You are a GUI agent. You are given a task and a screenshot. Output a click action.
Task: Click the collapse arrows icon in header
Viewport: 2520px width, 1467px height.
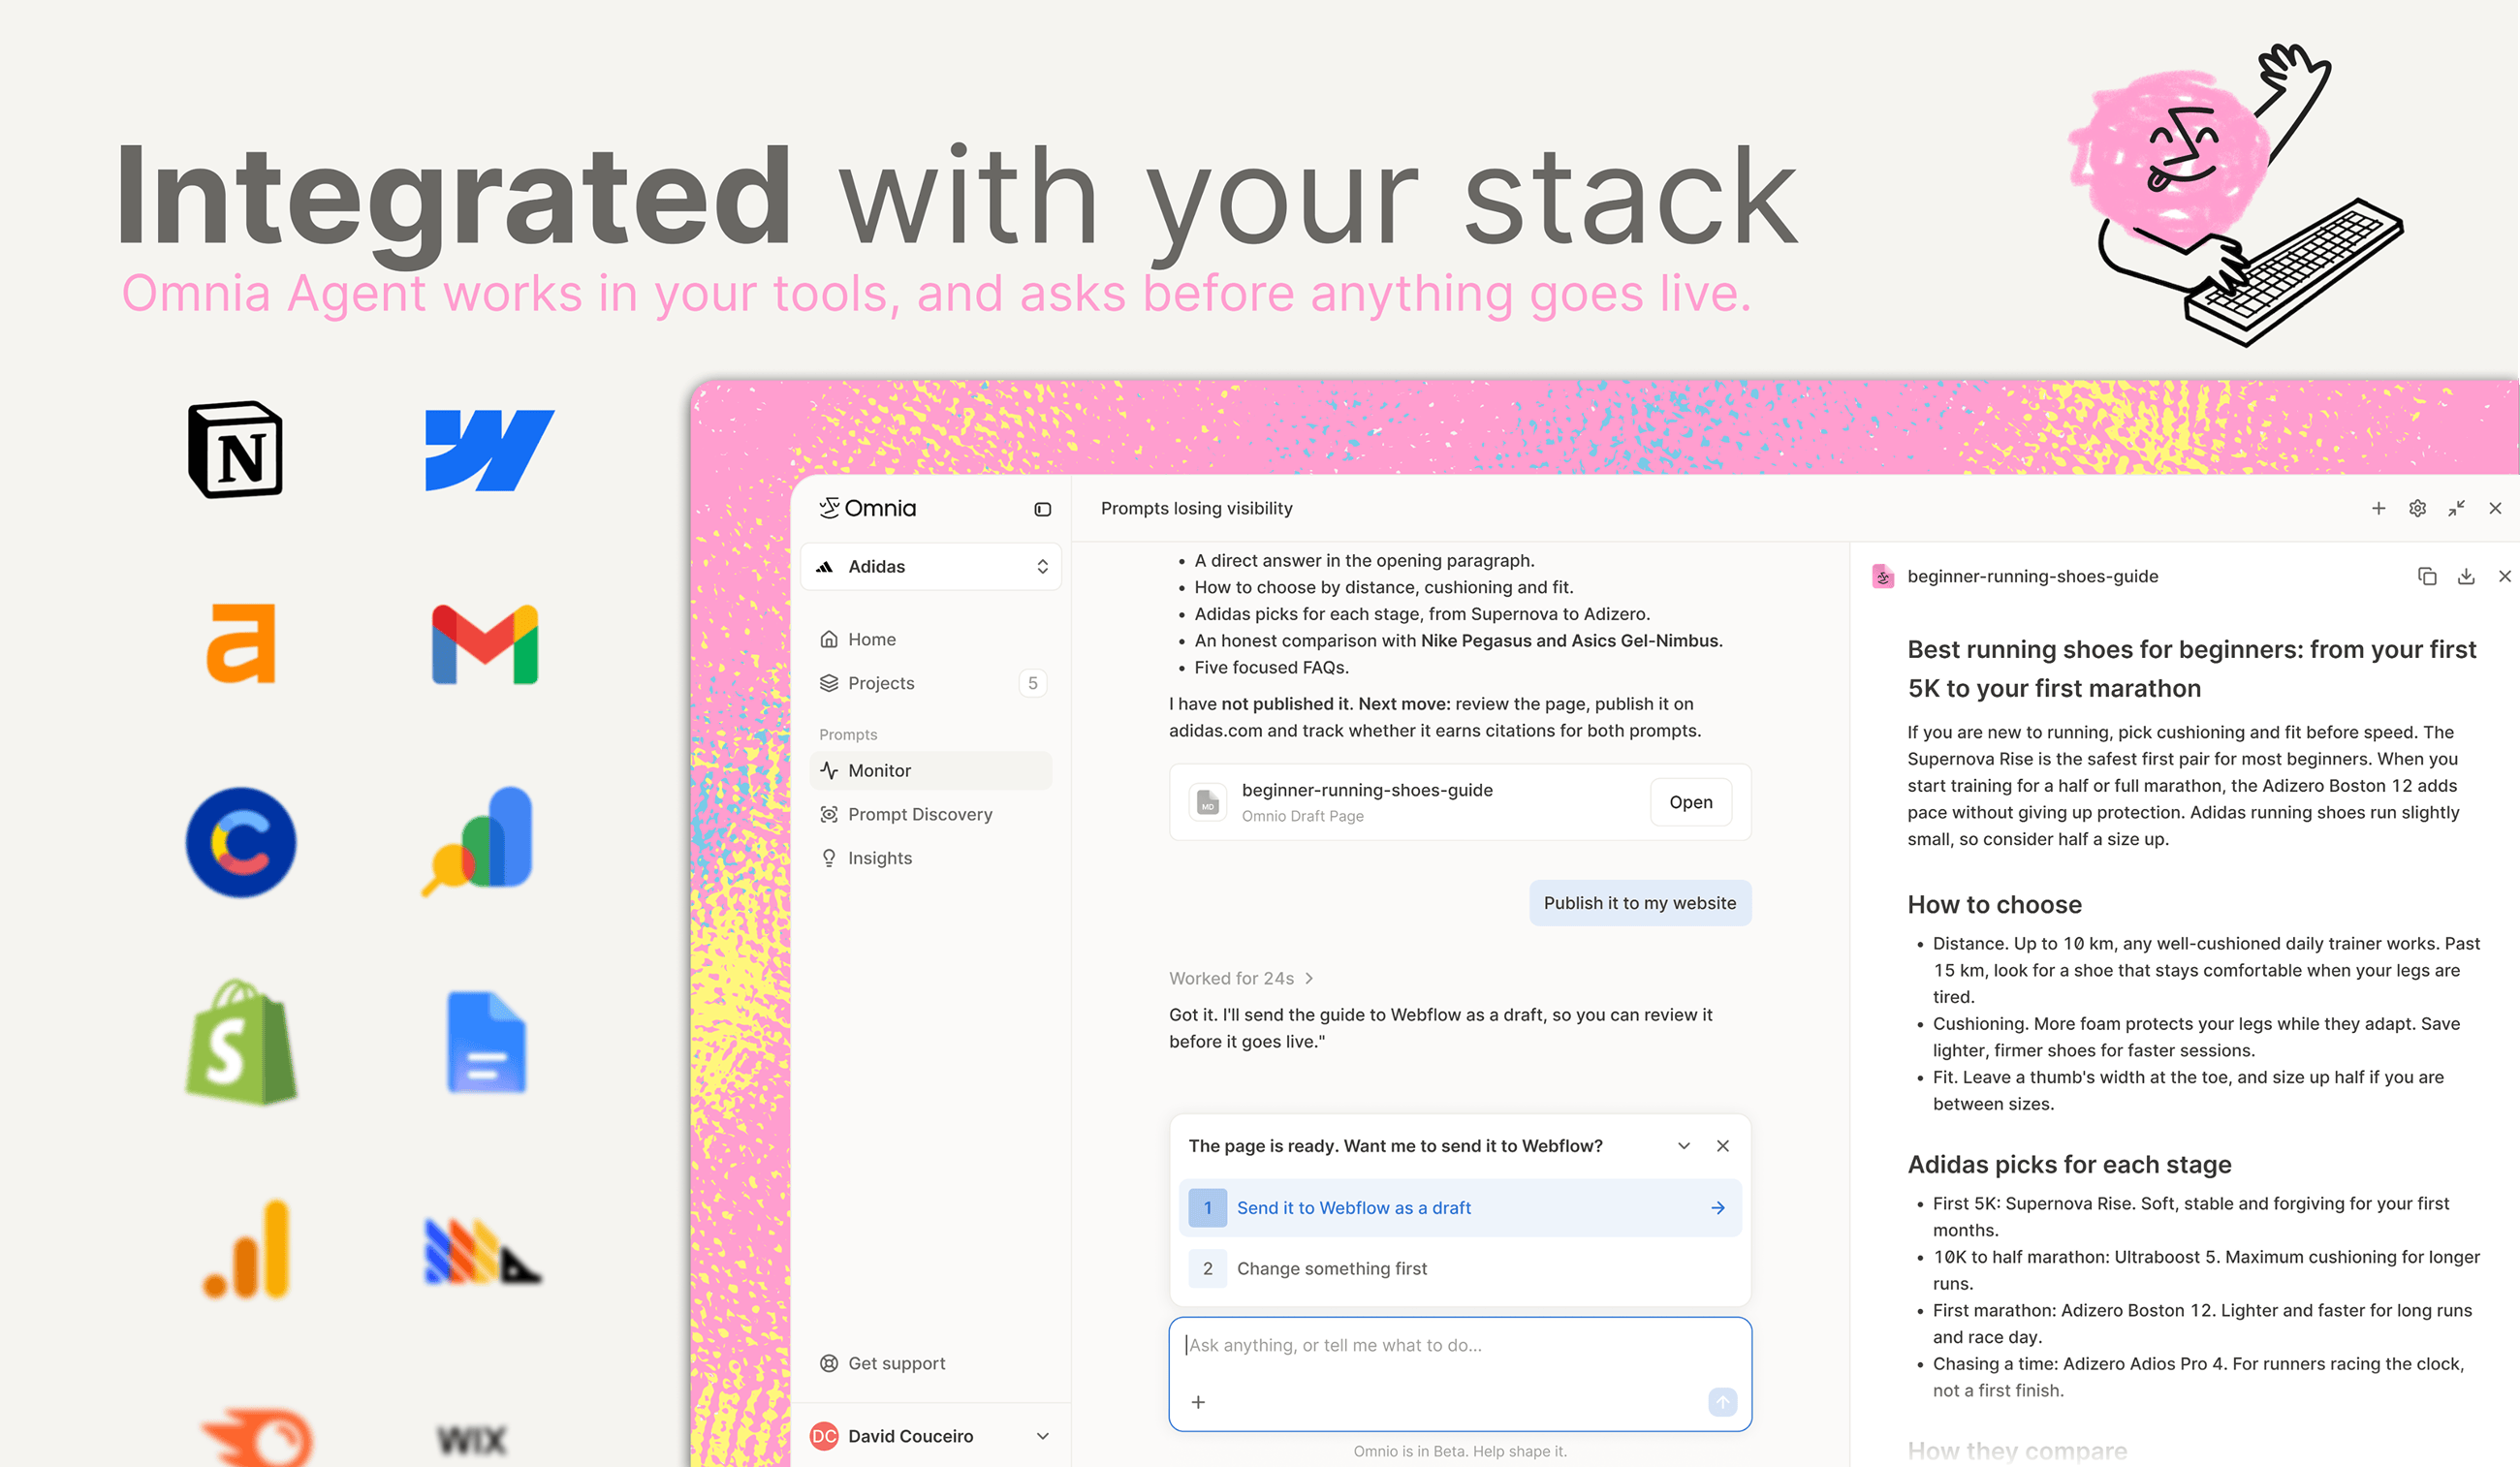(2456, 508)
